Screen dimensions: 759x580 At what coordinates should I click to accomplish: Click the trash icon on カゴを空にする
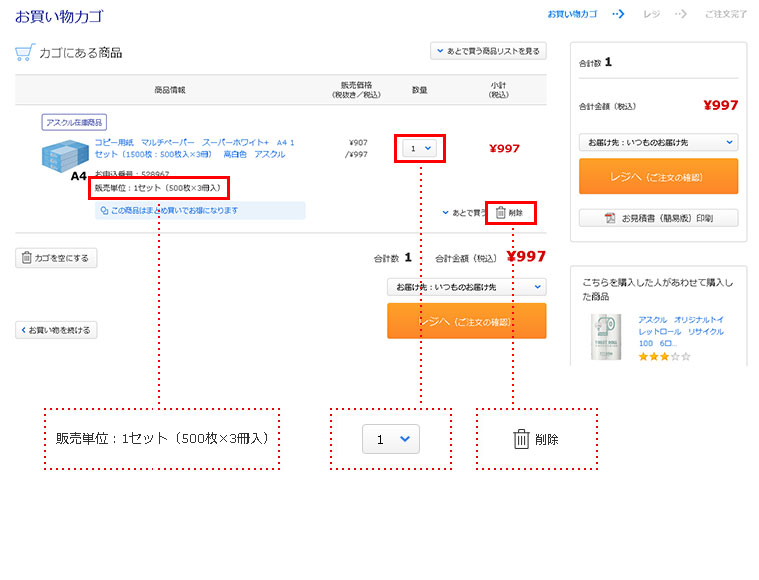coord(26,258)
